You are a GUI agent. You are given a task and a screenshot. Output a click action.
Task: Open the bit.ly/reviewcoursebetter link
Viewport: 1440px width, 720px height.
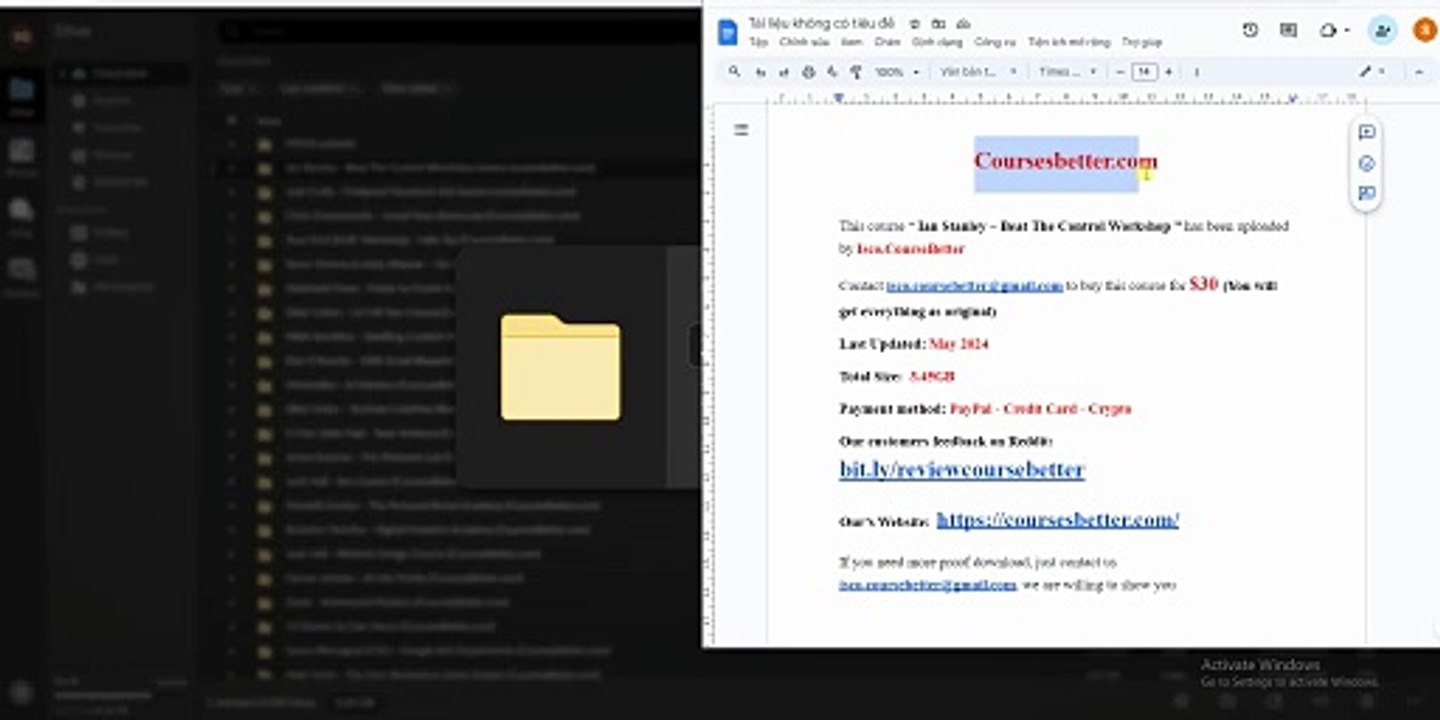(x=962, y=469)
